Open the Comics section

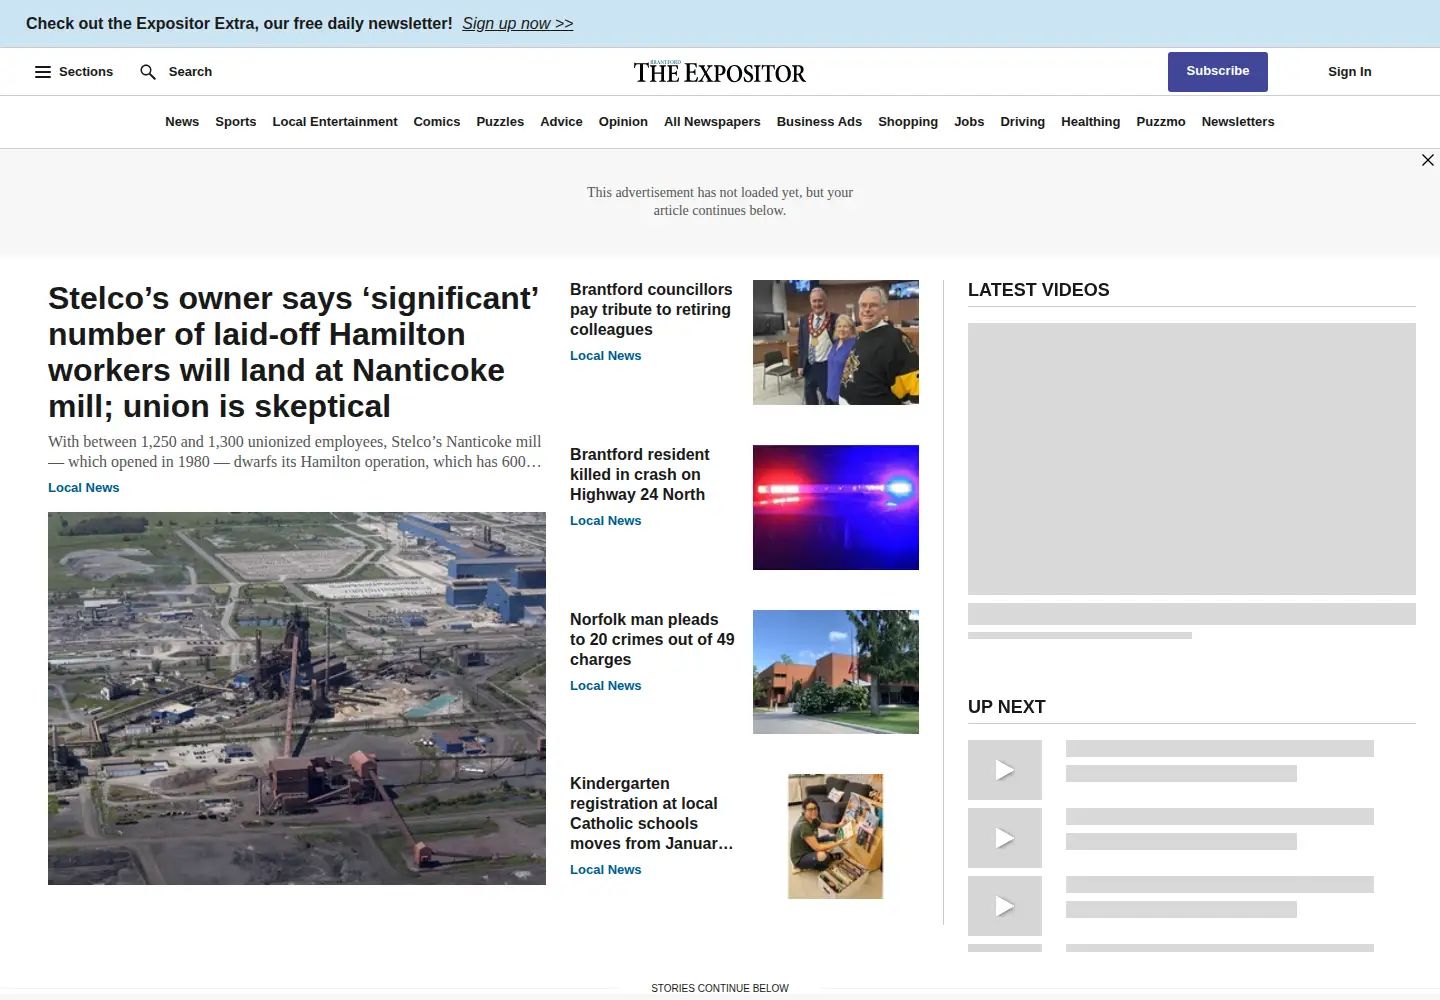[437, 122]
